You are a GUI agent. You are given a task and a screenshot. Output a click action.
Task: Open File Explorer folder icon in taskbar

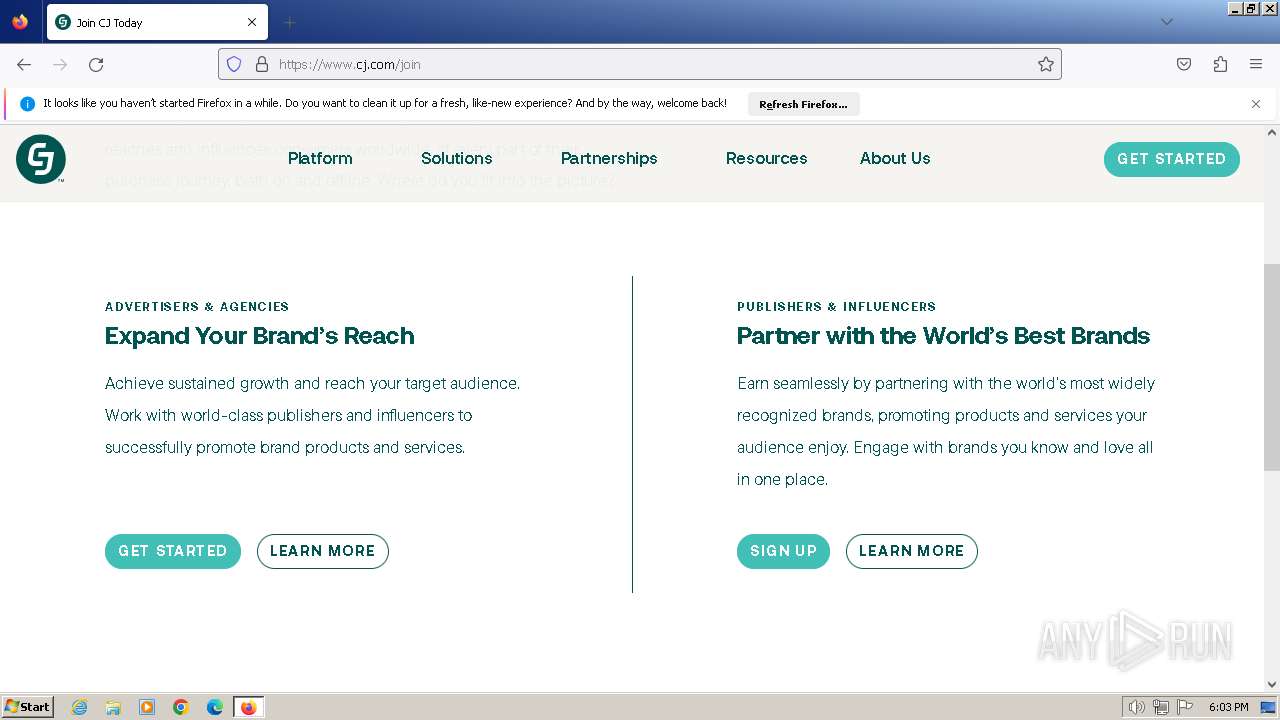113,707
